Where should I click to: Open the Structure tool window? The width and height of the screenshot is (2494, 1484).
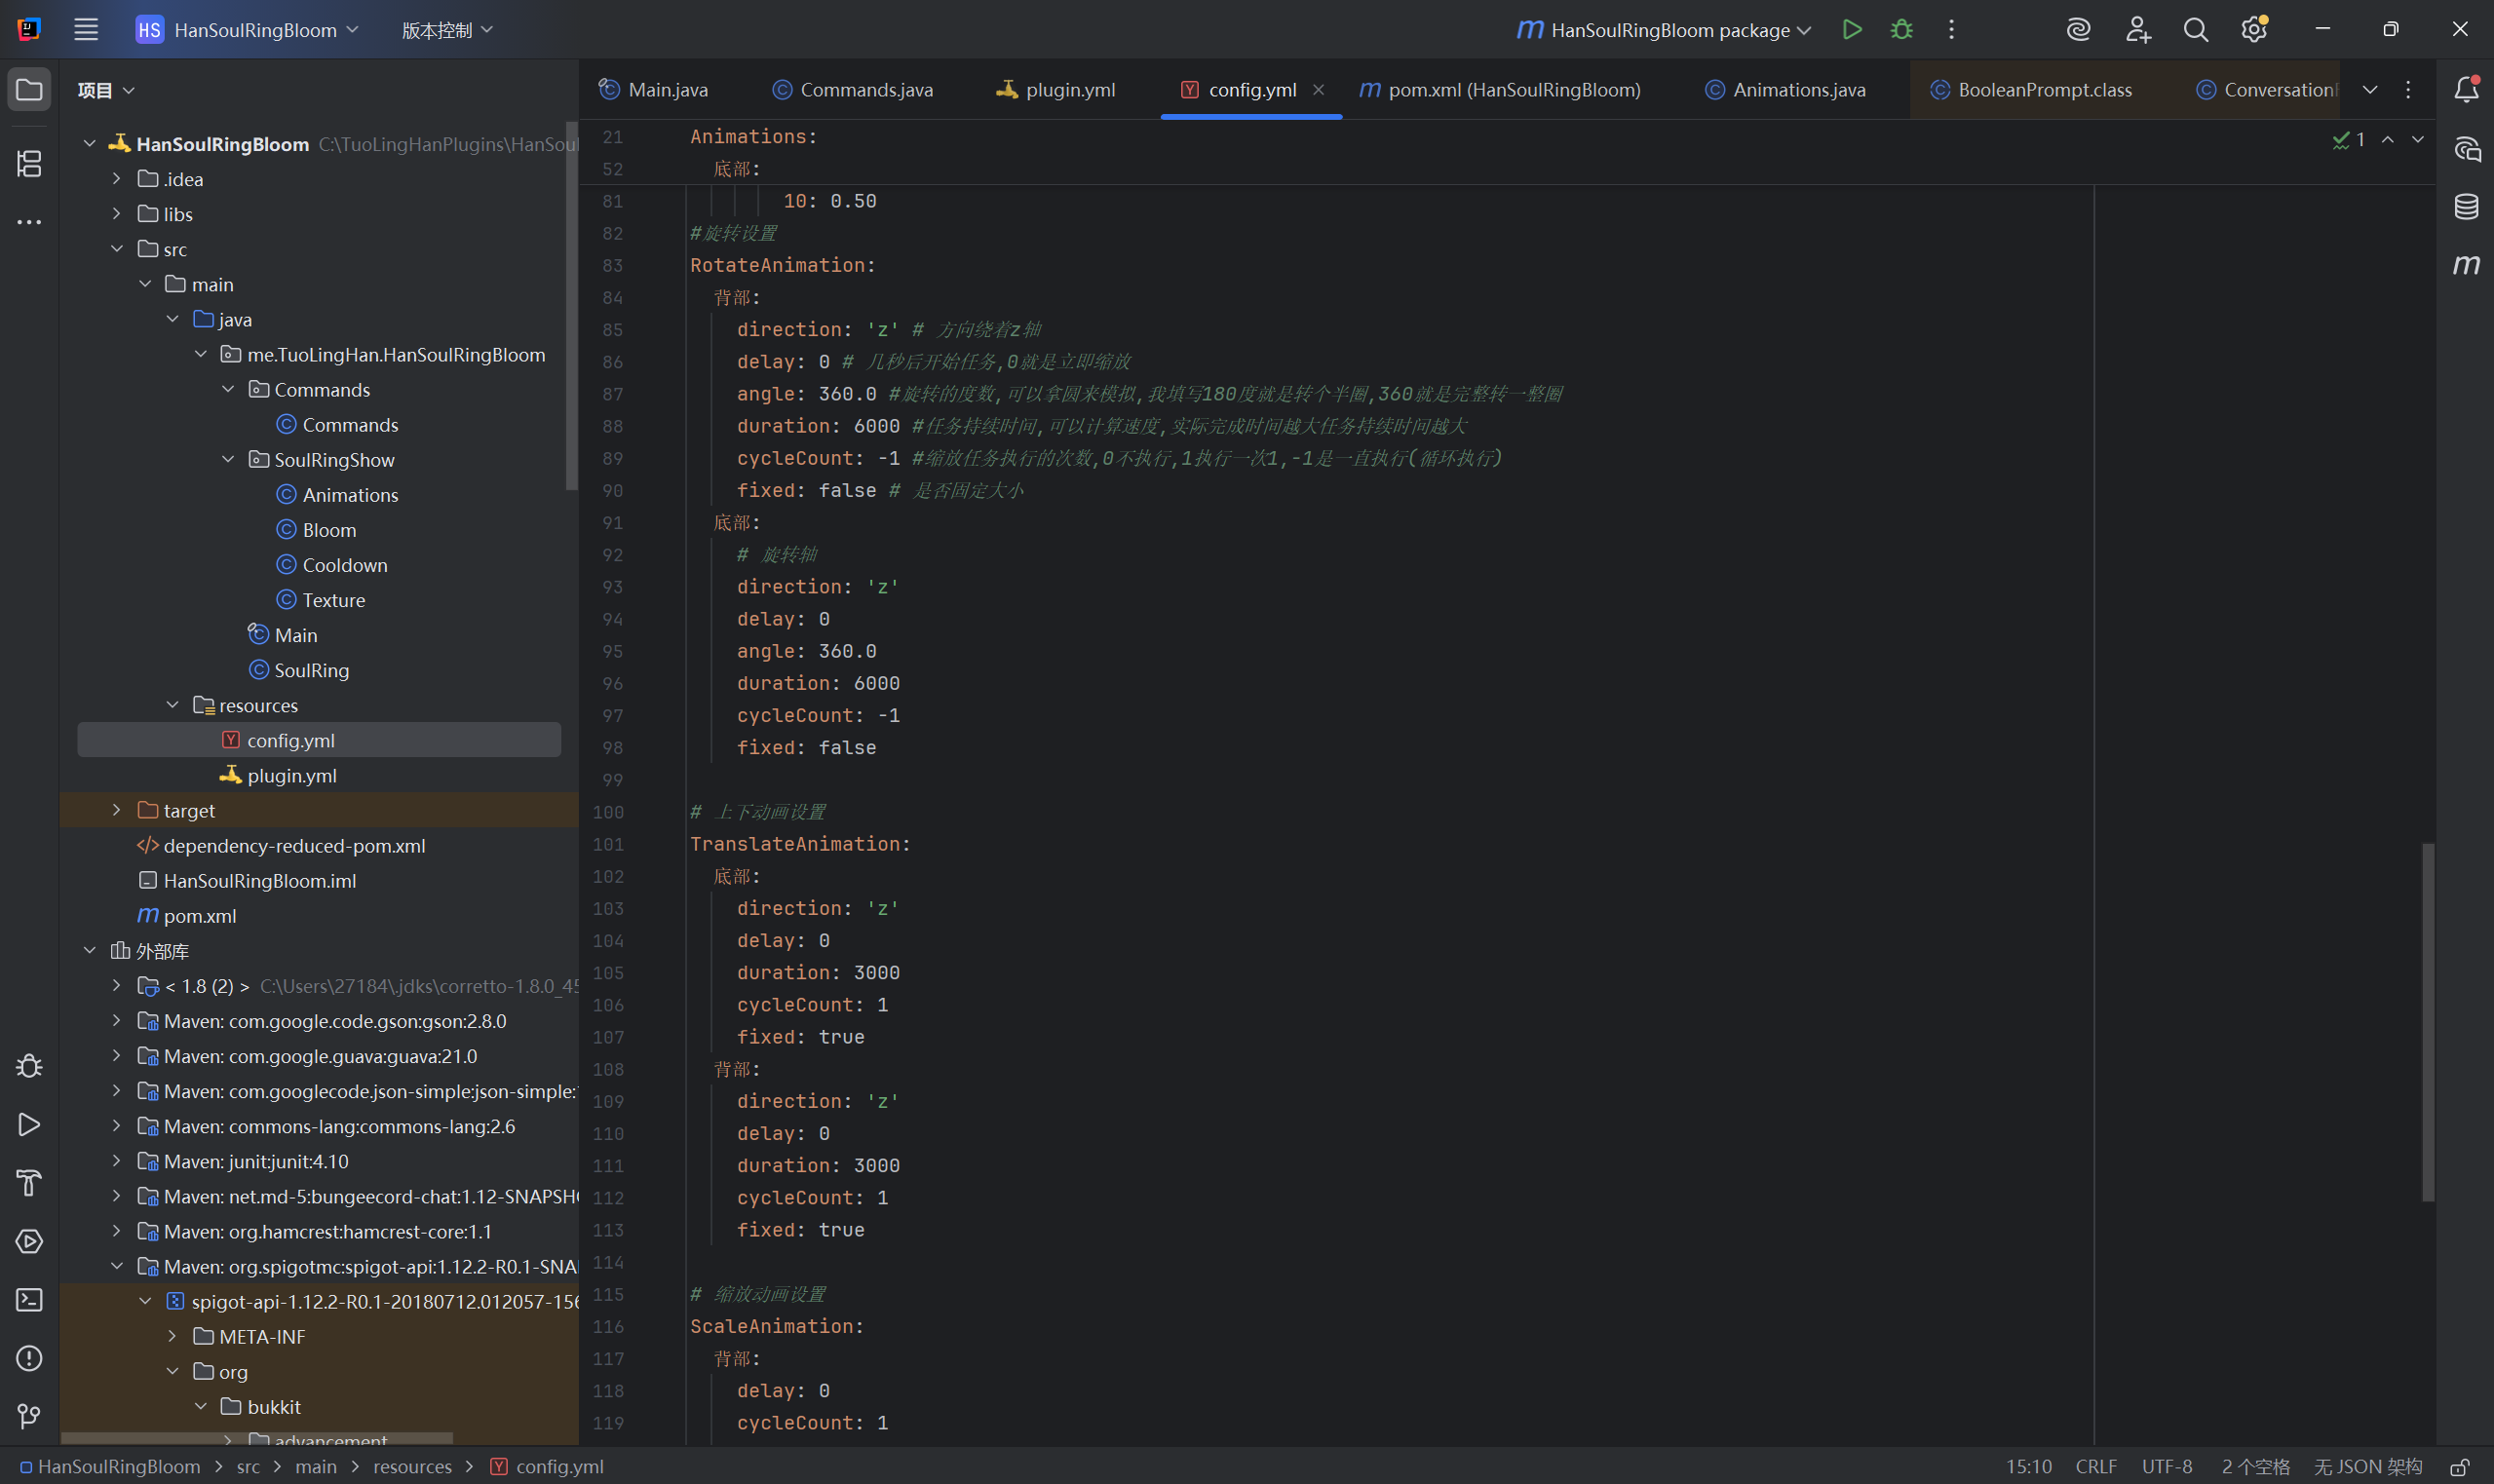coord(29,163)
